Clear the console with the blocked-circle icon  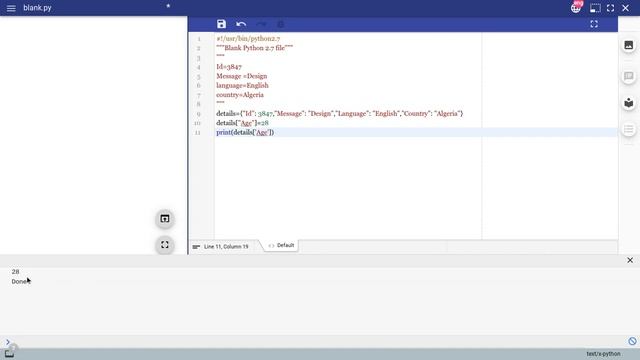click(632, 341)
